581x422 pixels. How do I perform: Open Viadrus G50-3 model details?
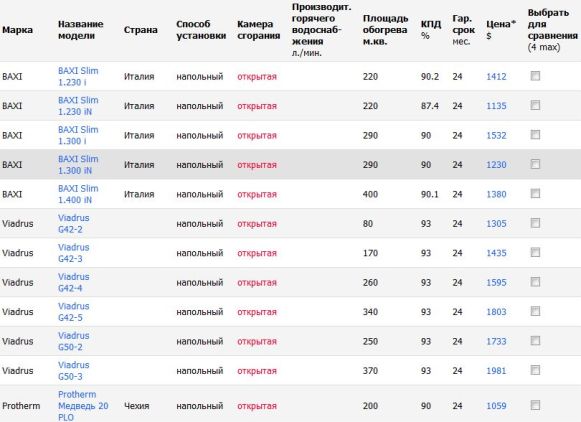(73, 371)
